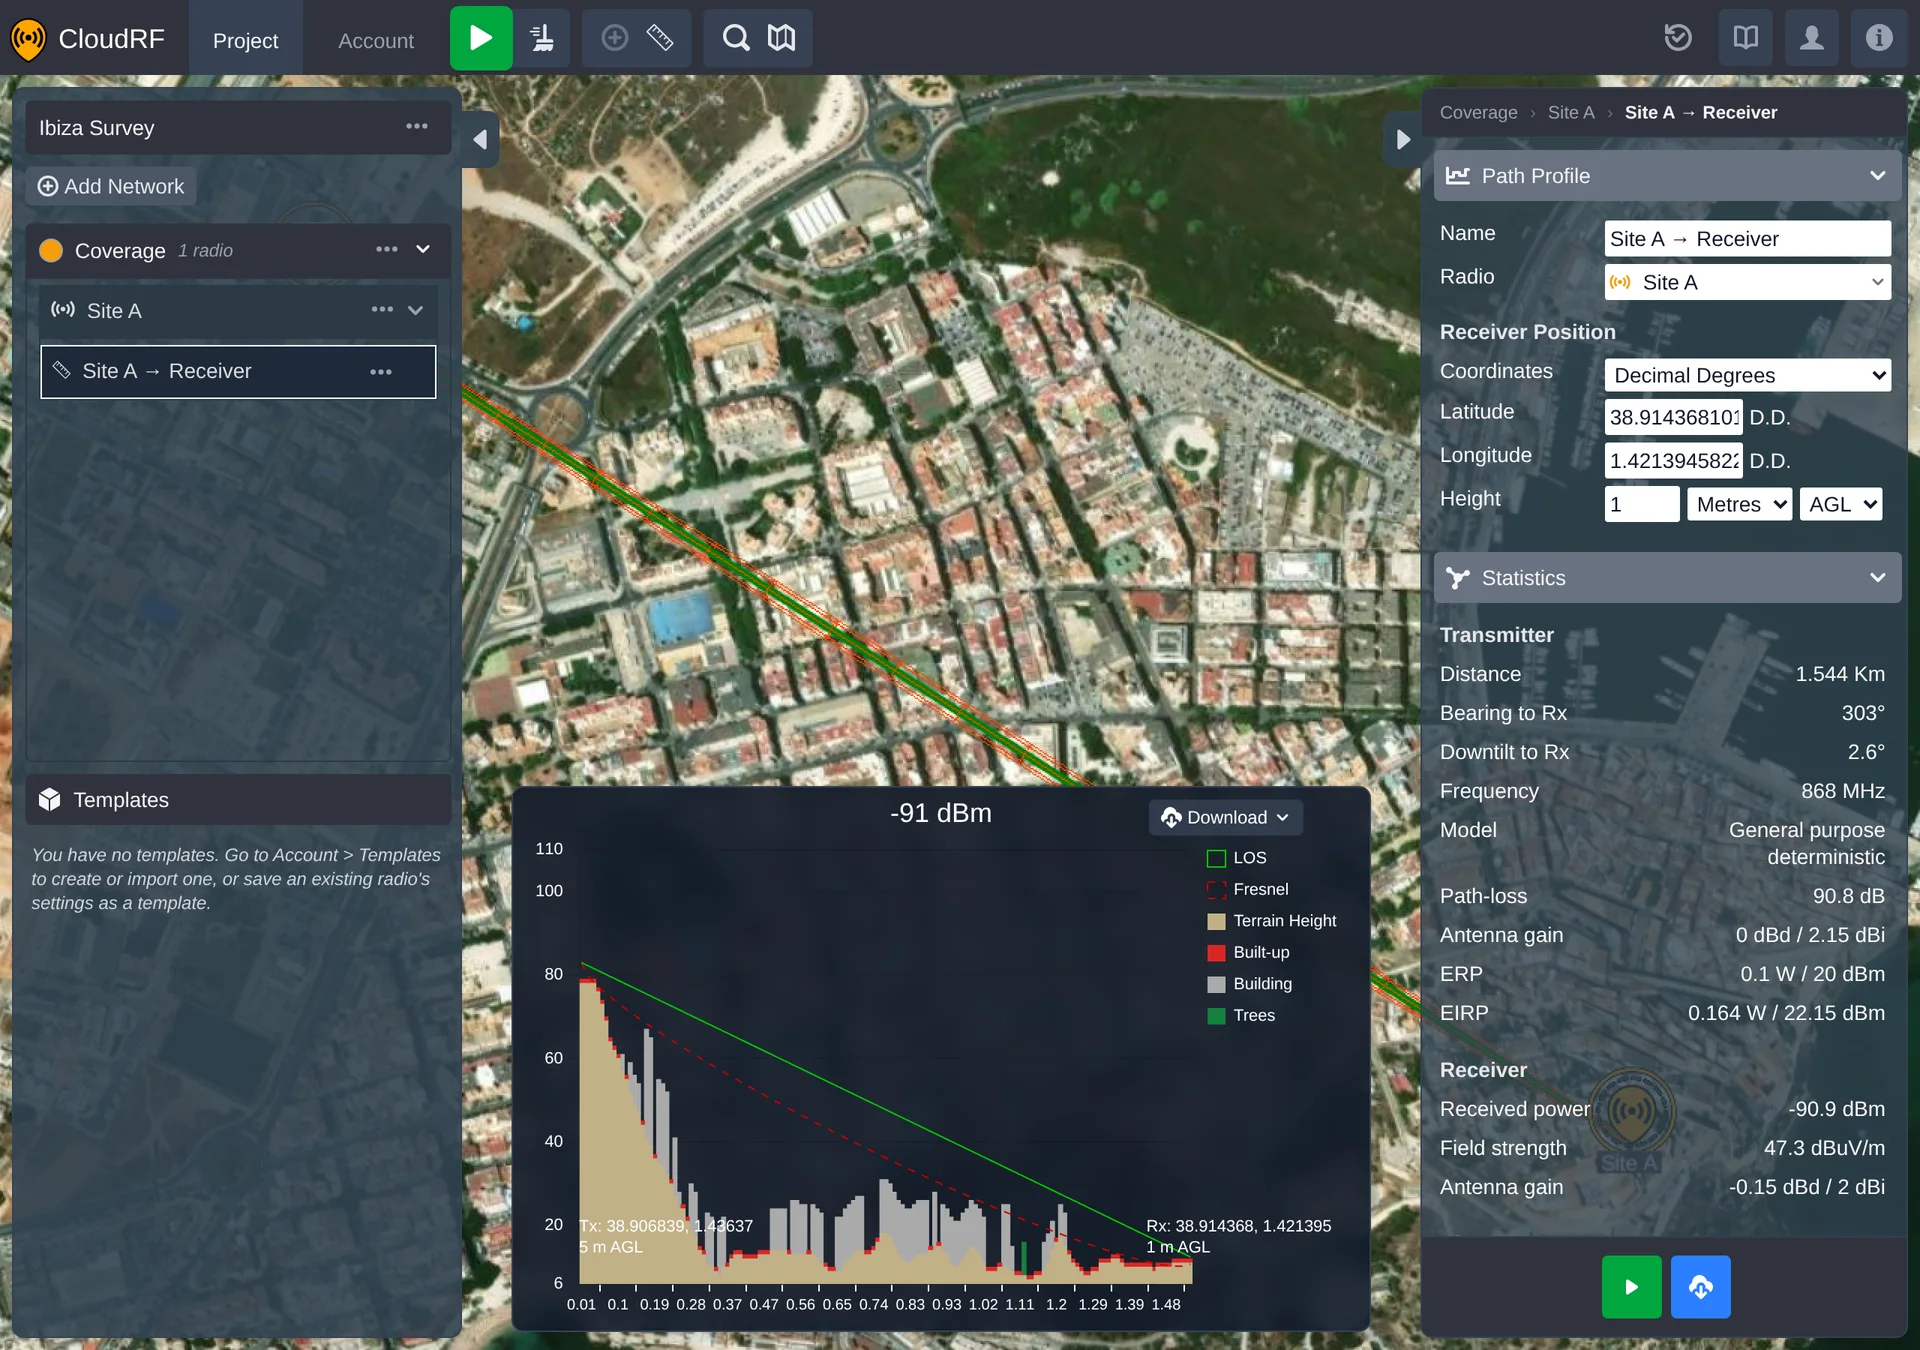Toggle Building series in chart legend
Viewport: 1920px width, 1350px height.
[x=1250, y=984]
